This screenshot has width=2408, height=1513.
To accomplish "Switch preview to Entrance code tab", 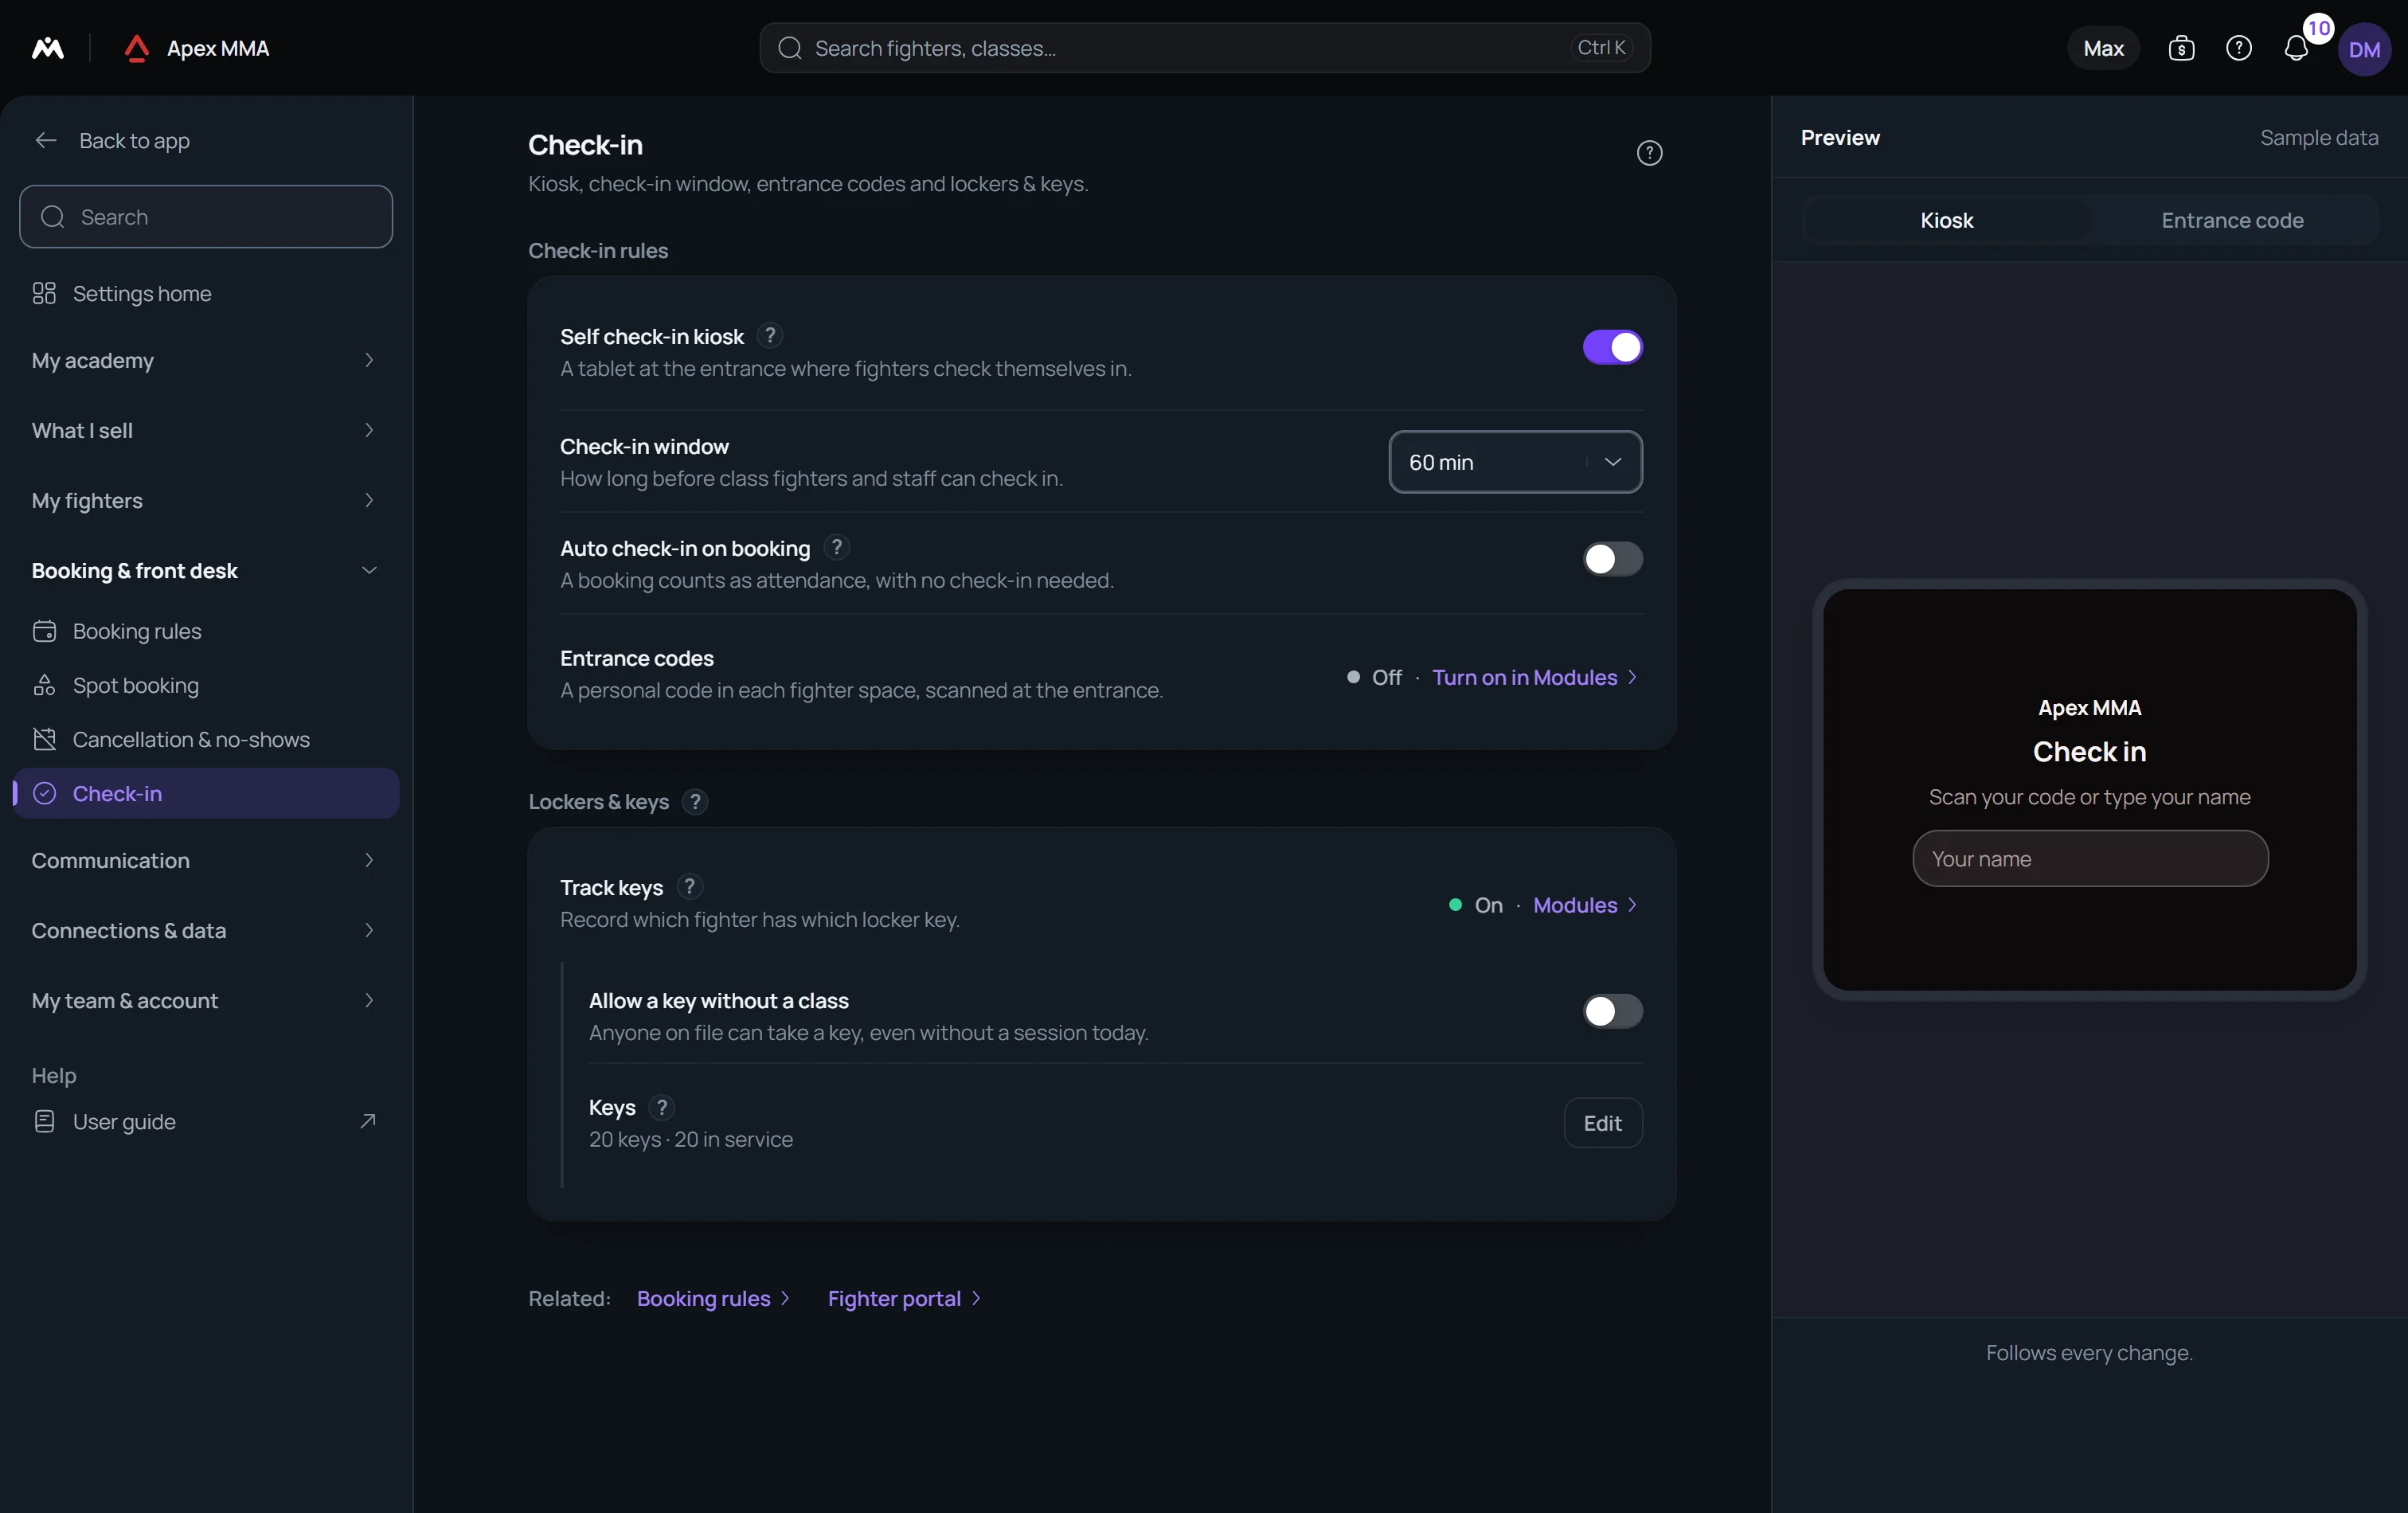I will (x=2232, y=220).
